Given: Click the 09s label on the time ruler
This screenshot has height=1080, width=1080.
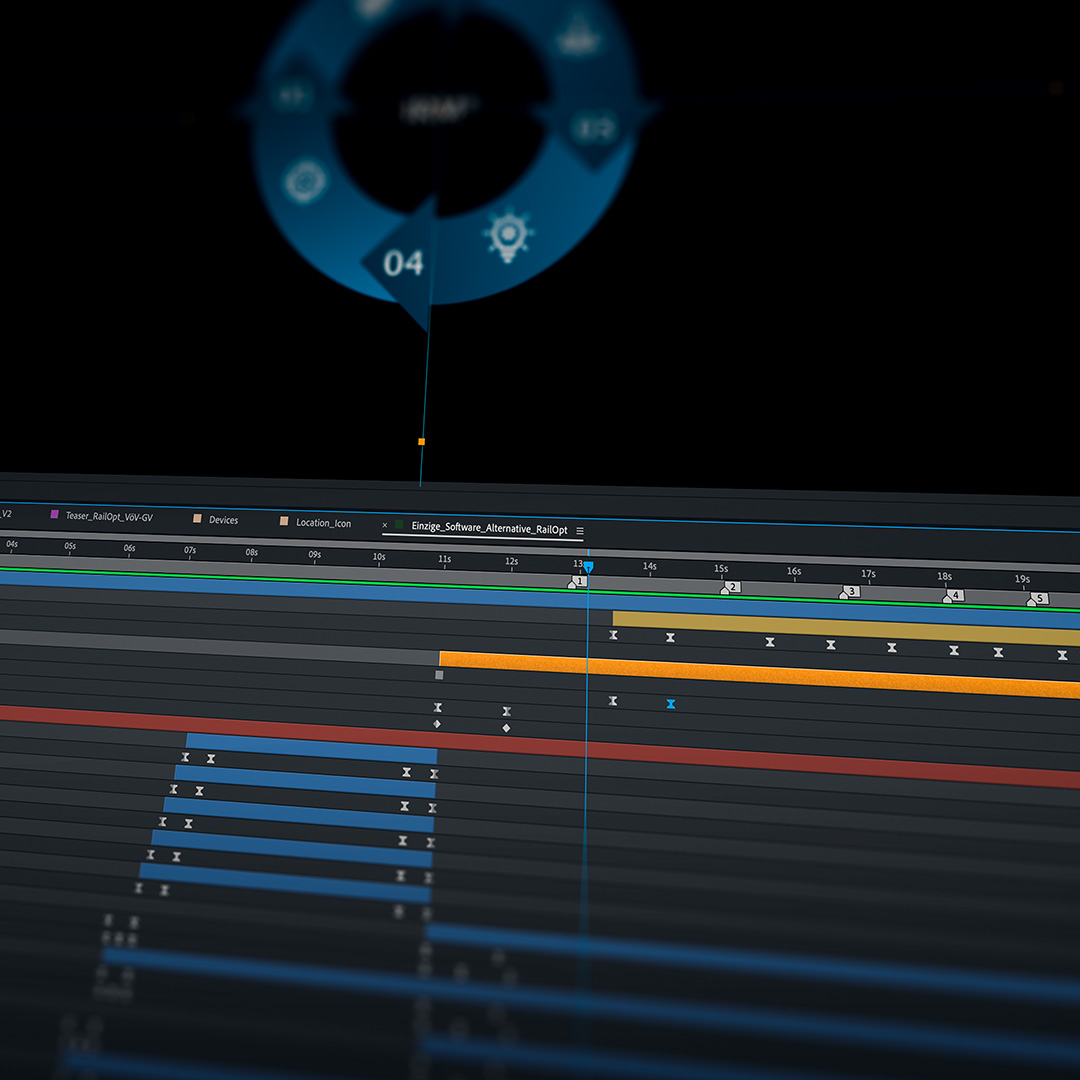Looking at the screenshot, I should [x=314, y=554].
